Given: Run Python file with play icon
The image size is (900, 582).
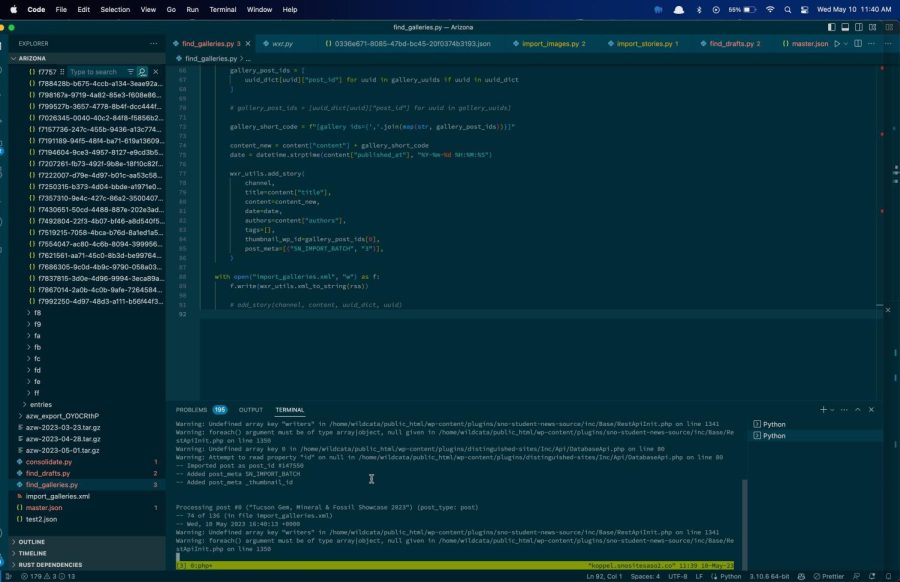Looking at the screenshot, I should [837, 44].
